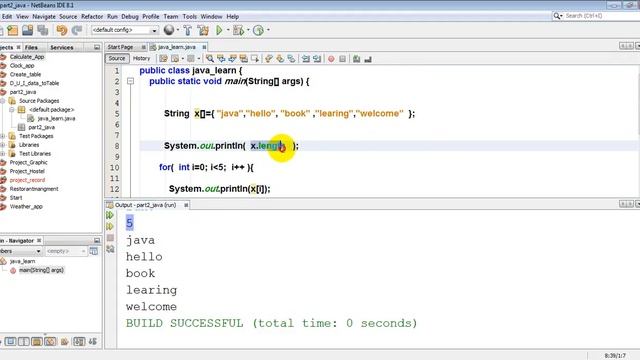Click Find Selection magnifier icon in editor toolbar

210,59
